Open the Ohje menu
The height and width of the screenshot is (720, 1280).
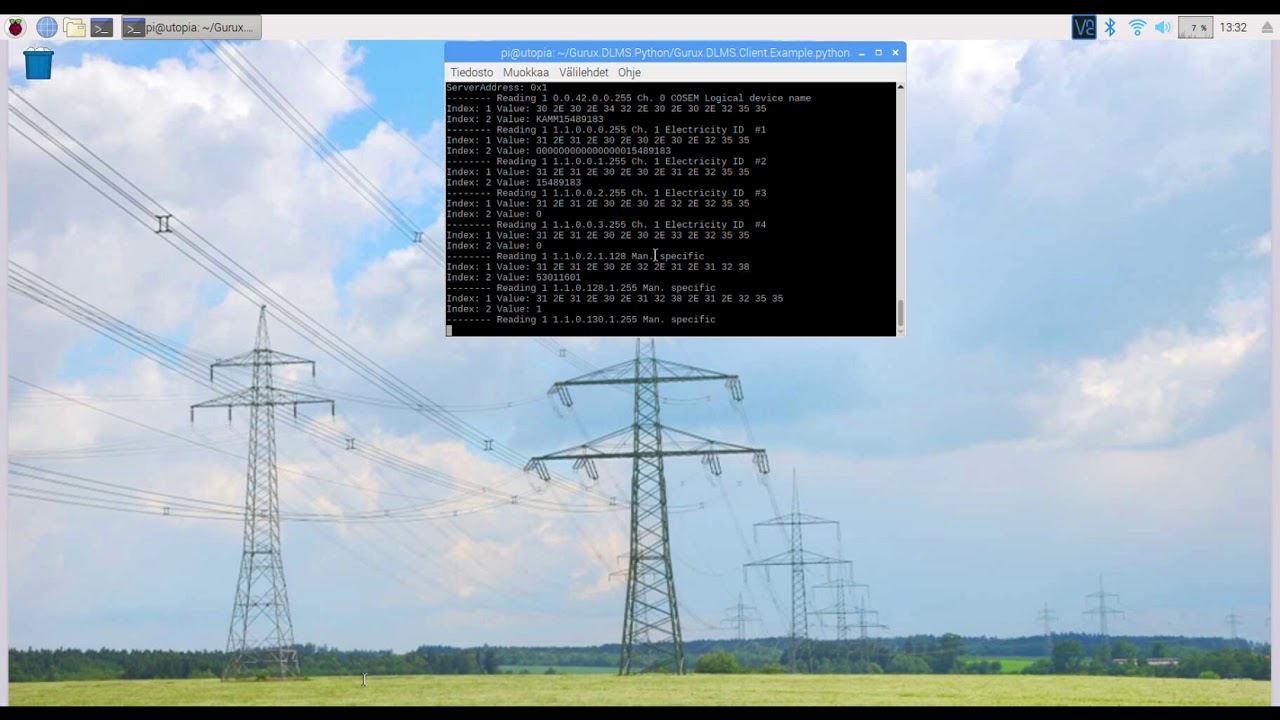pos(629,72)
